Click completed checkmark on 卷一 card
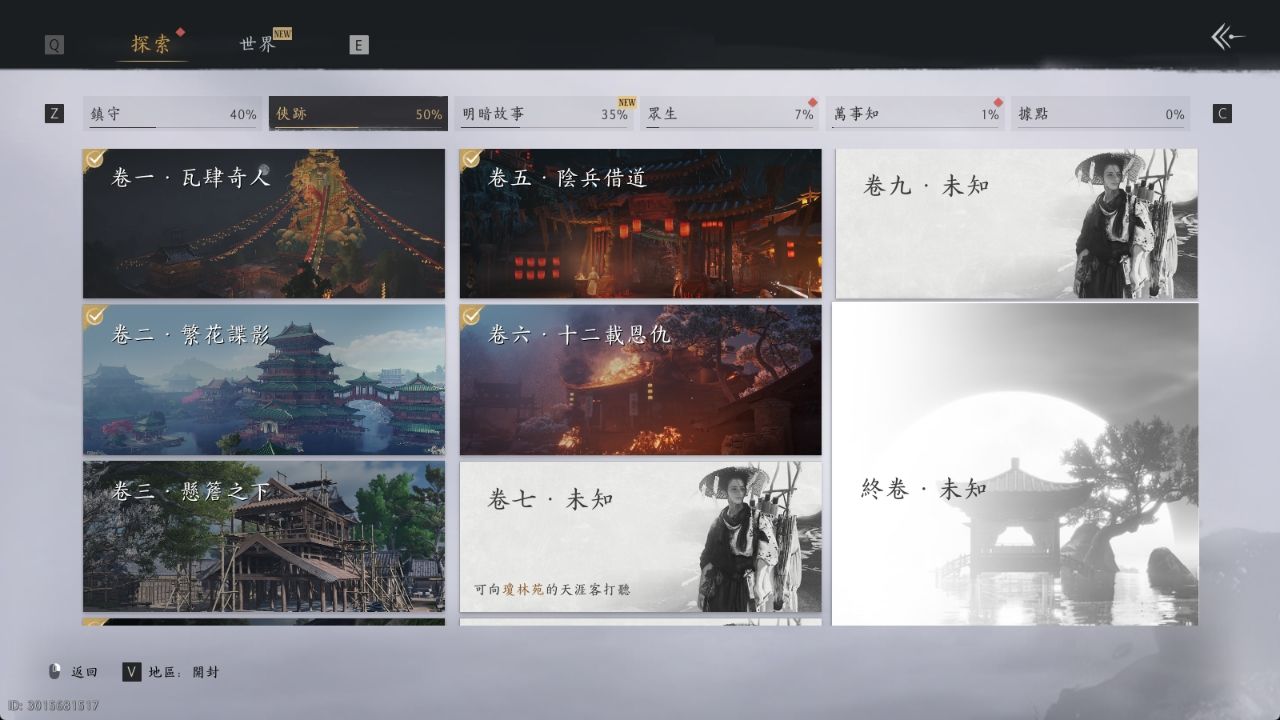The image size is (1280, 720). [x=96, y=160]
